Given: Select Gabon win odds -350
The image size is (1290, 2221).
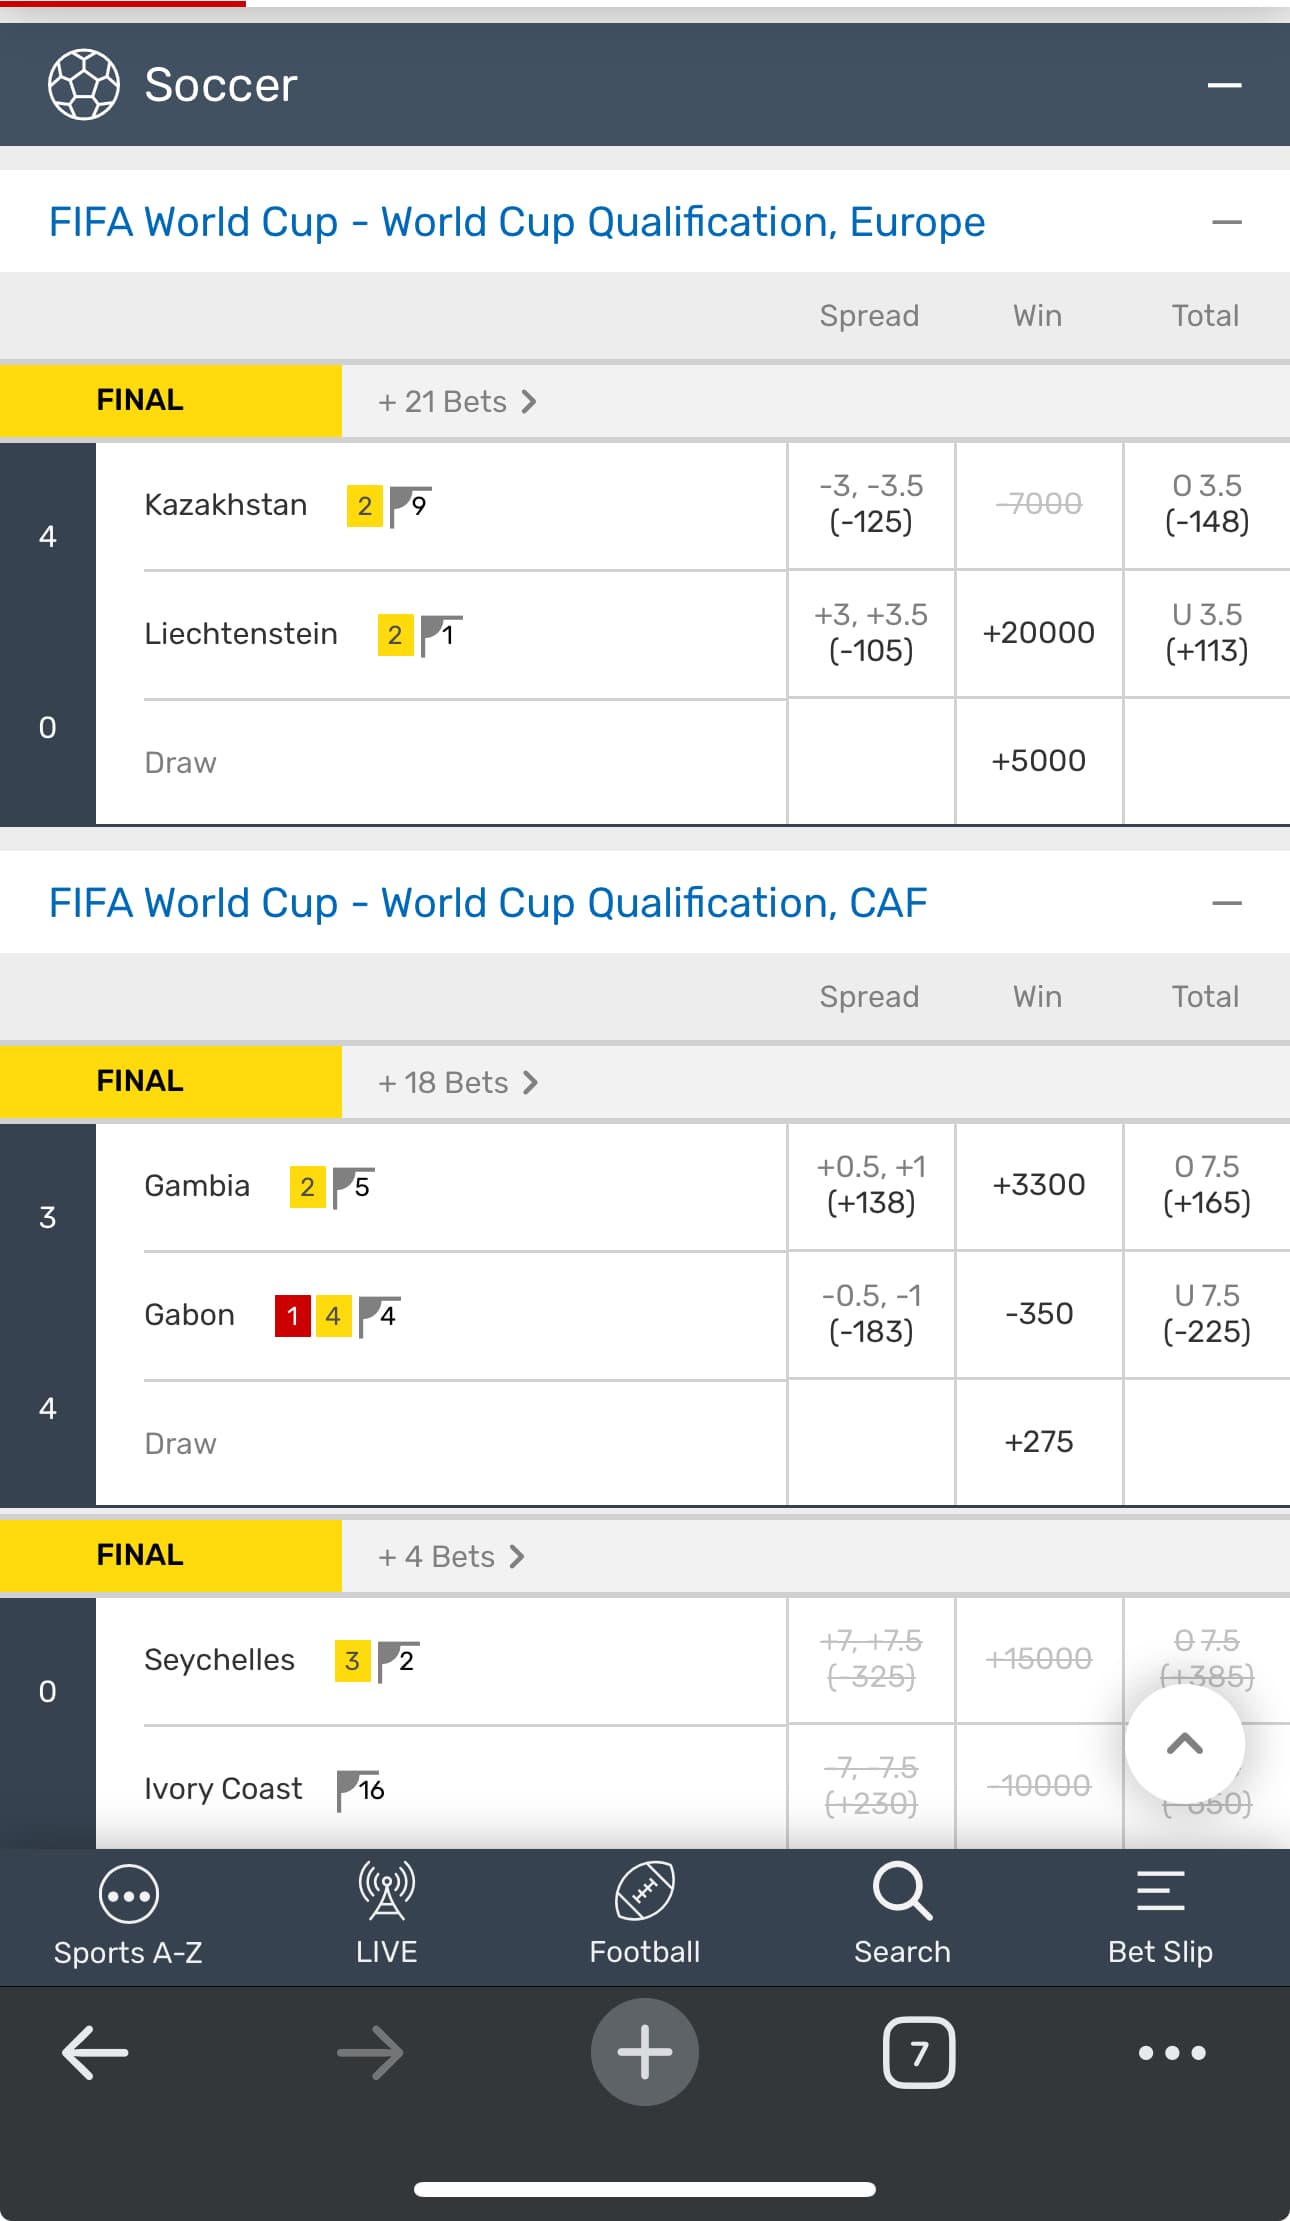Looking at the screenshot, I should pos(1038,1314).
